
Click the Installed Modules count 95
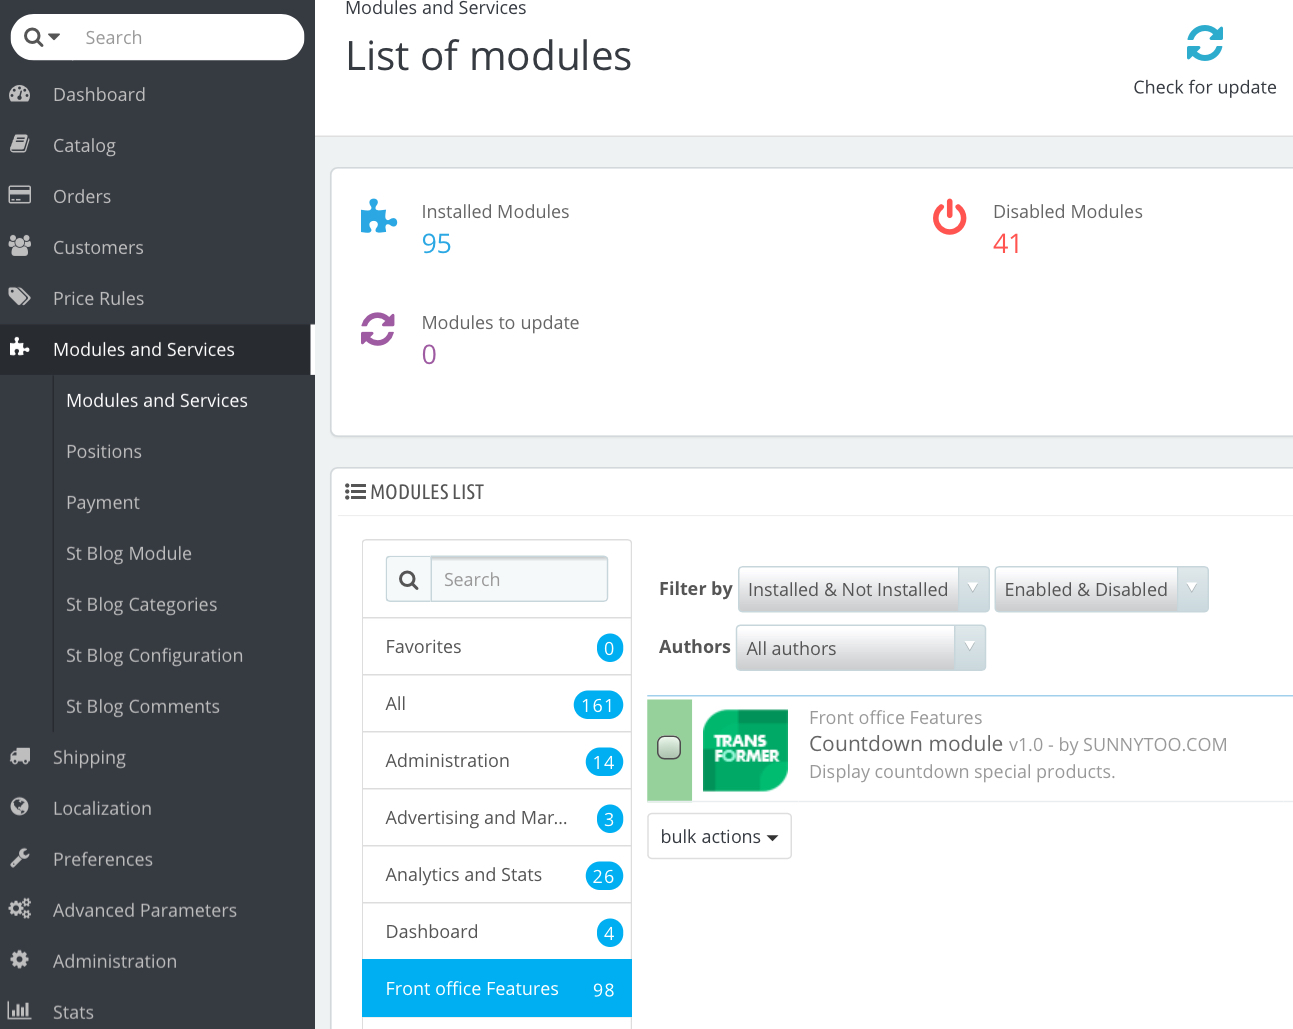coord(436,244)
